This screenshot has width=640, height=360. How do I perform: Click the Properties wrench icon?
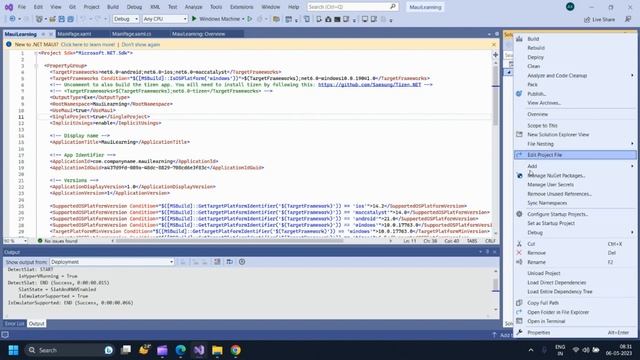coord(519,332)
